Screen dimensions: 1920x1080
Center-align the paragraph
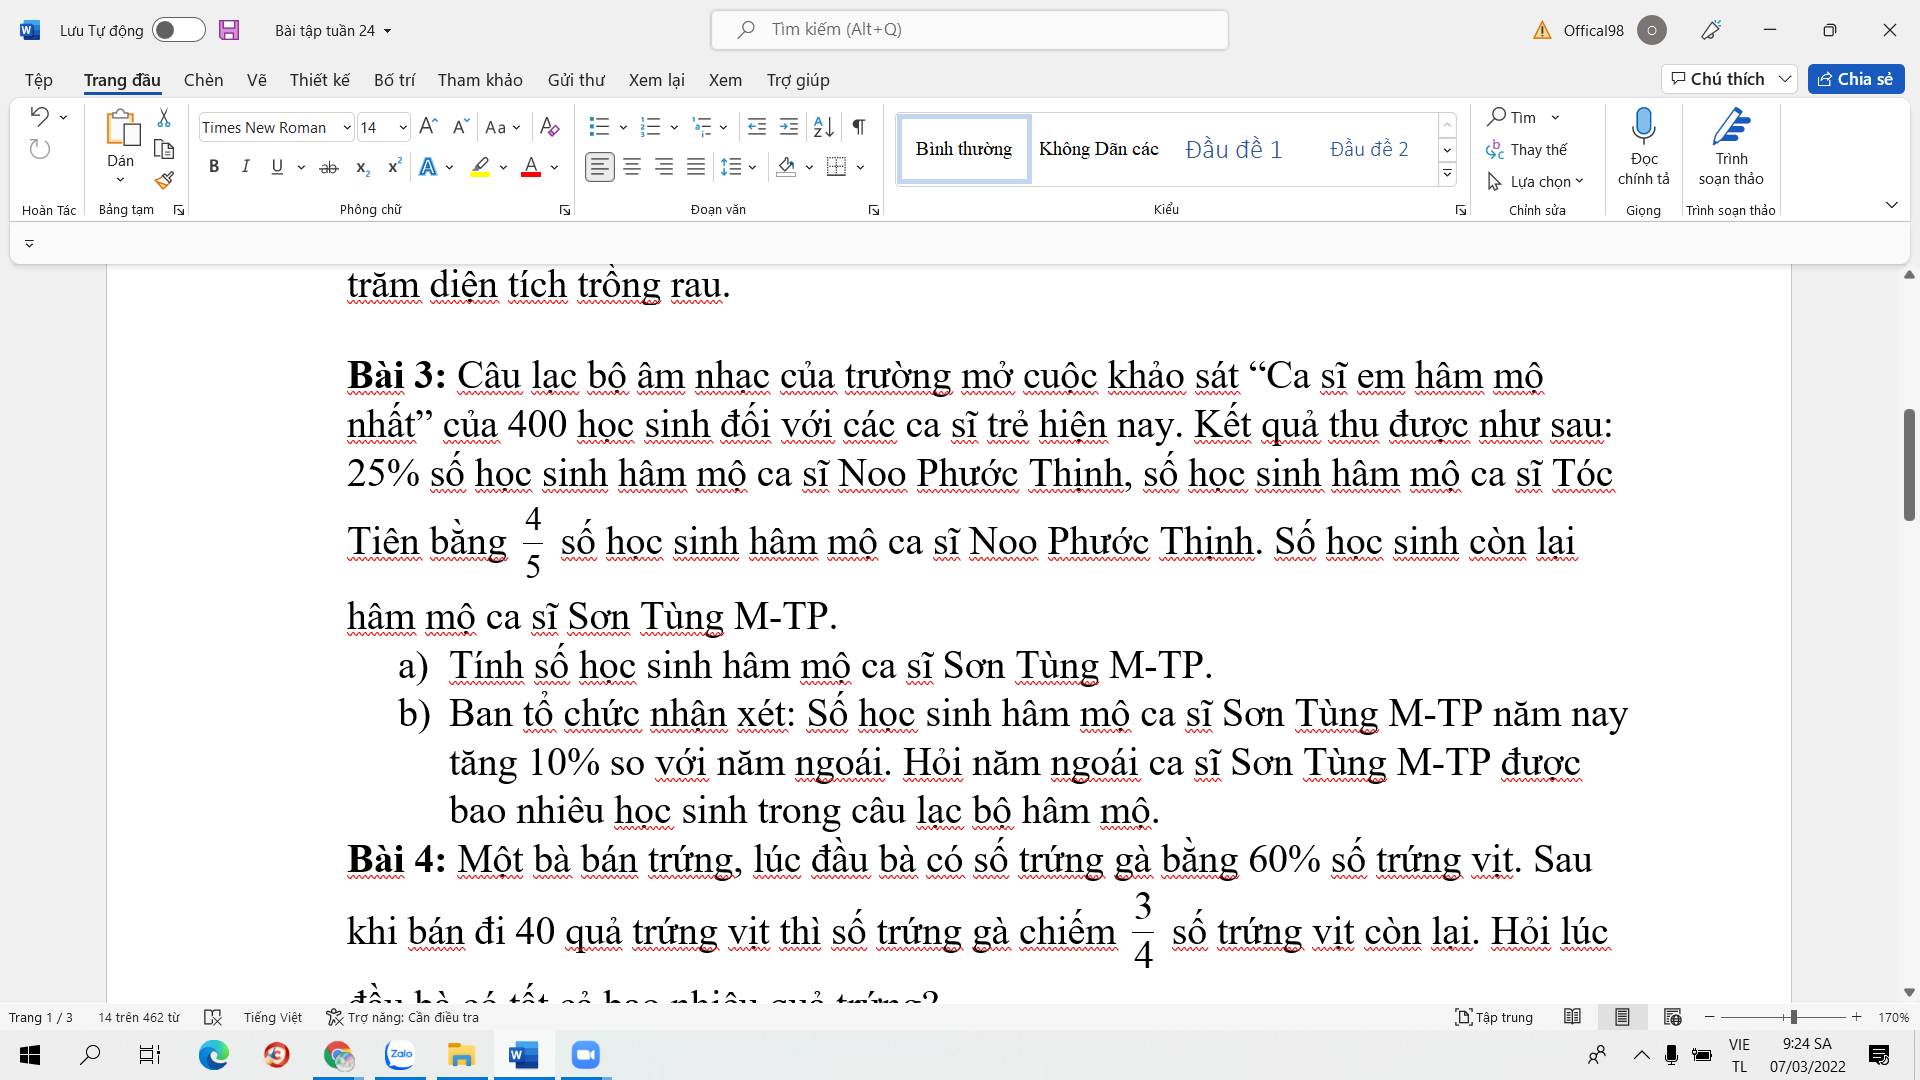[632, 167]
